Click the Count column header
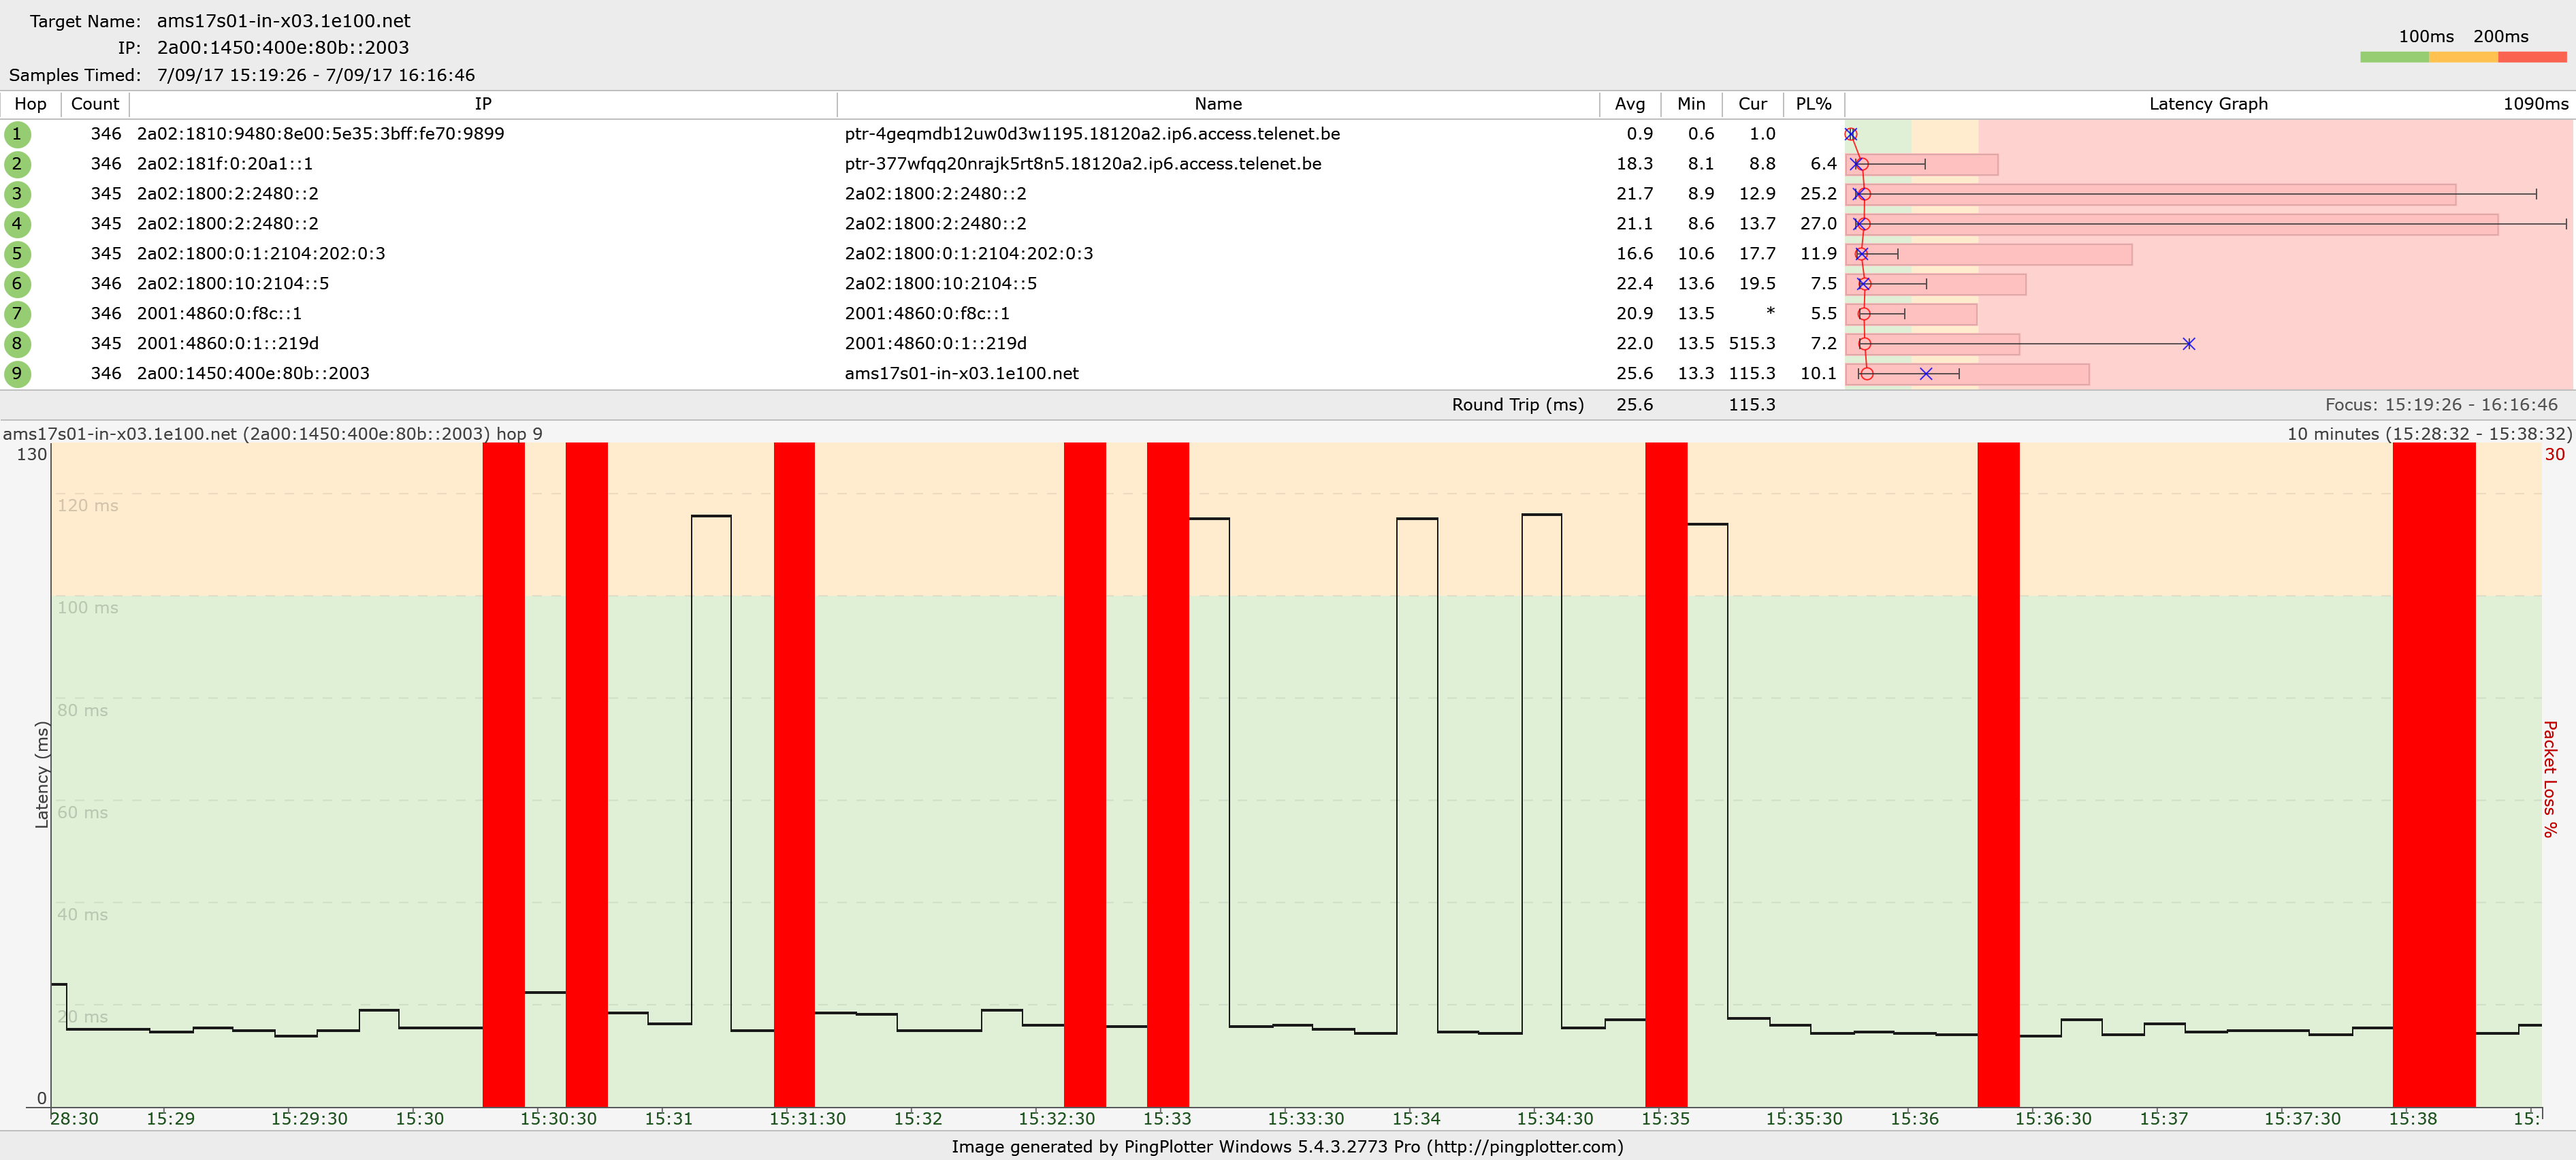The width and height of the screenshot is (2576, 1160). [x=95, y=104]
